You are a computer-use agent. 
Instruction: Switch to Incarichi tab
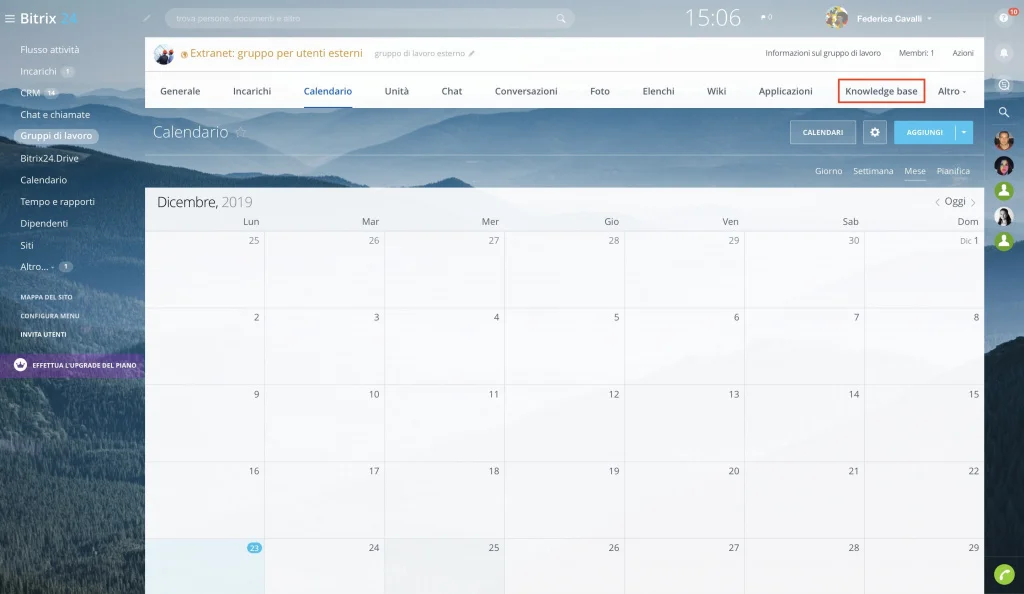252,91
